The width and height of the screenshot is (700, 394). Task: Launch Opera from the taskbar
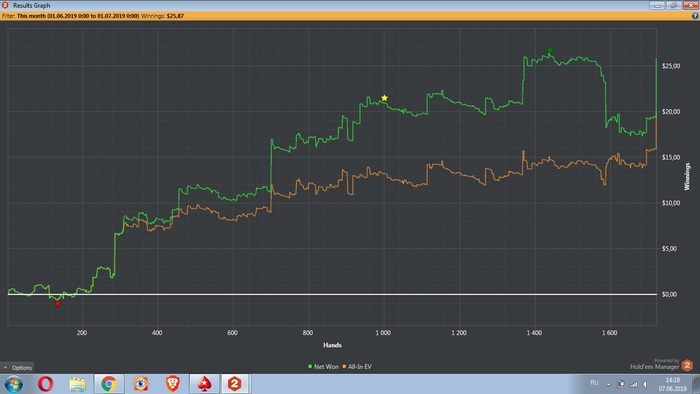46,384
